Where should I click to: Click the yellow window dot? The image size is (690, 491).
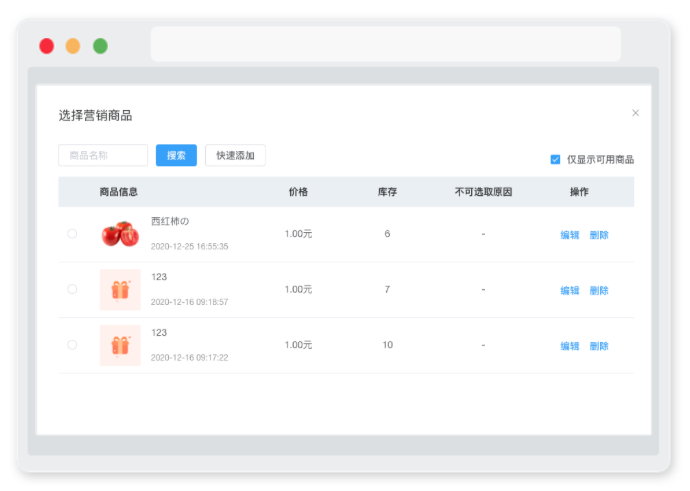coord(73,46)
